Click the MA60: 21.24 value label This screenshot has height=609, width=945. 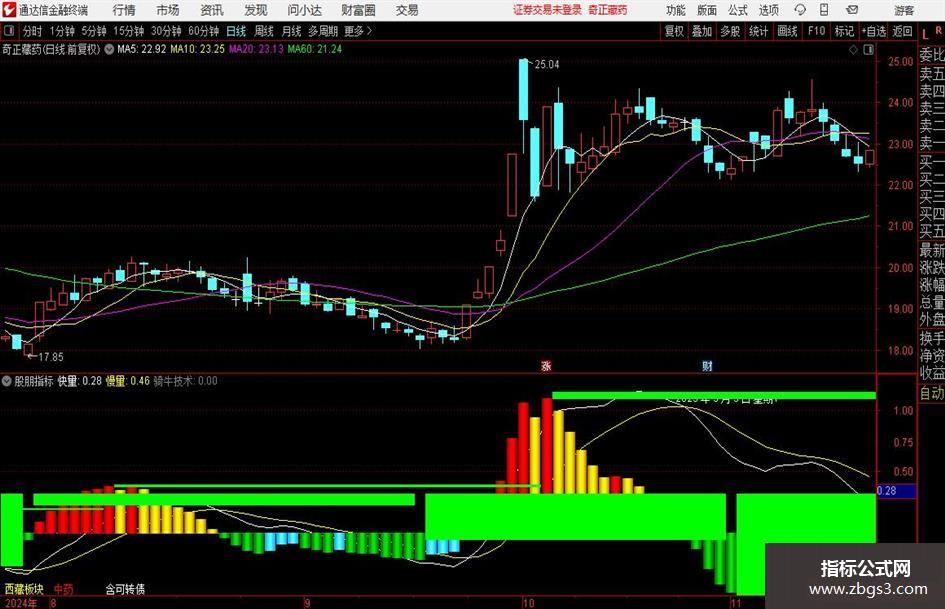[x=315, y=49]
